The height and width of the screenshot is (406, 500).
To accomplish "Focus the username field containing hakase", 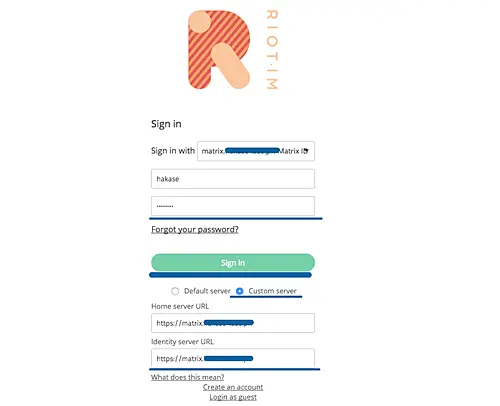I will pyautogui.click(x=233, y=179).
